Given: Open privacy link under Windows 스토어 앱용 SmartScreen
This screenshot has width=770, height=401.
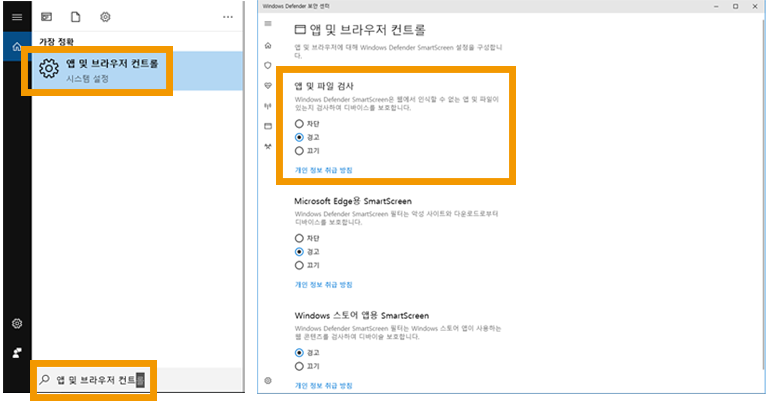Looking at the screenshot, I should tap(324, 386).
